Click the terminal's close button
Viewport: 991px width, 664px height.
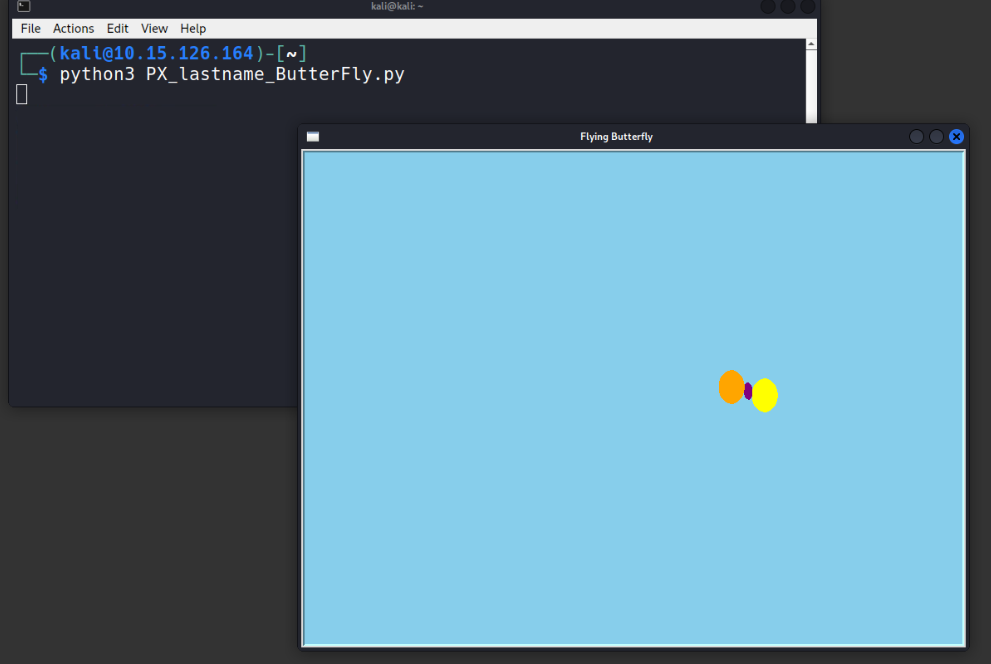(807, 7)
